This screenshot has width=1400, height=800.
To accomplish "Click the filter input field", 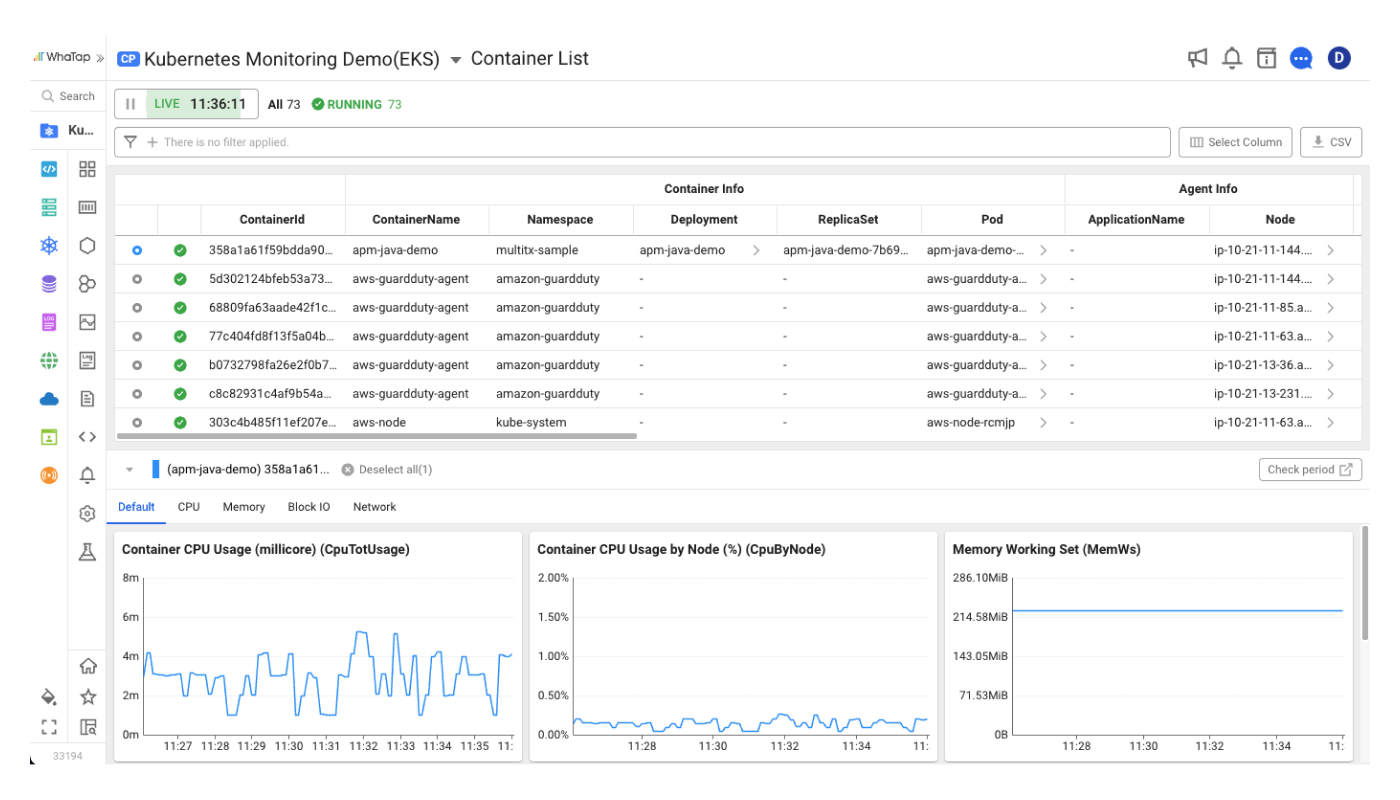I will (x=643, y=142).
